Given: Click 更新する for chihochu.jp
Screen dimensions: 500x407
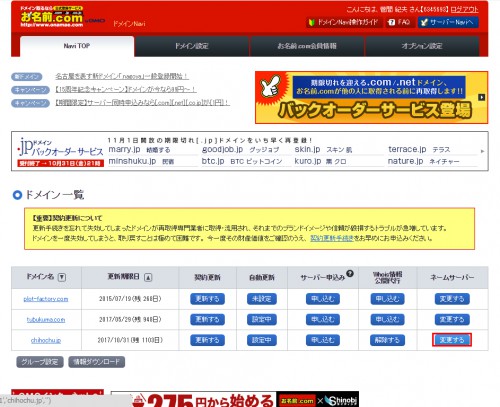Looking at the screenshot, I should (x=207, y=340).
